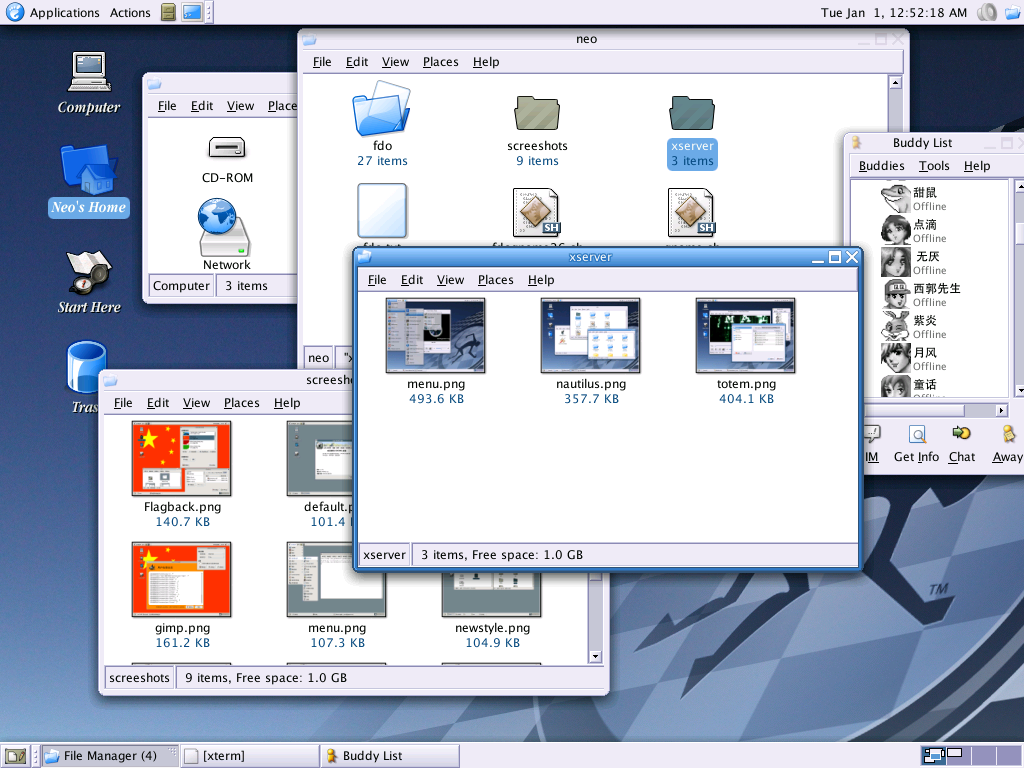The height and width of the screenshot is (768, 1024).
Task: Select the blank text file icon in neo window
Action: [x=382, y=210]
